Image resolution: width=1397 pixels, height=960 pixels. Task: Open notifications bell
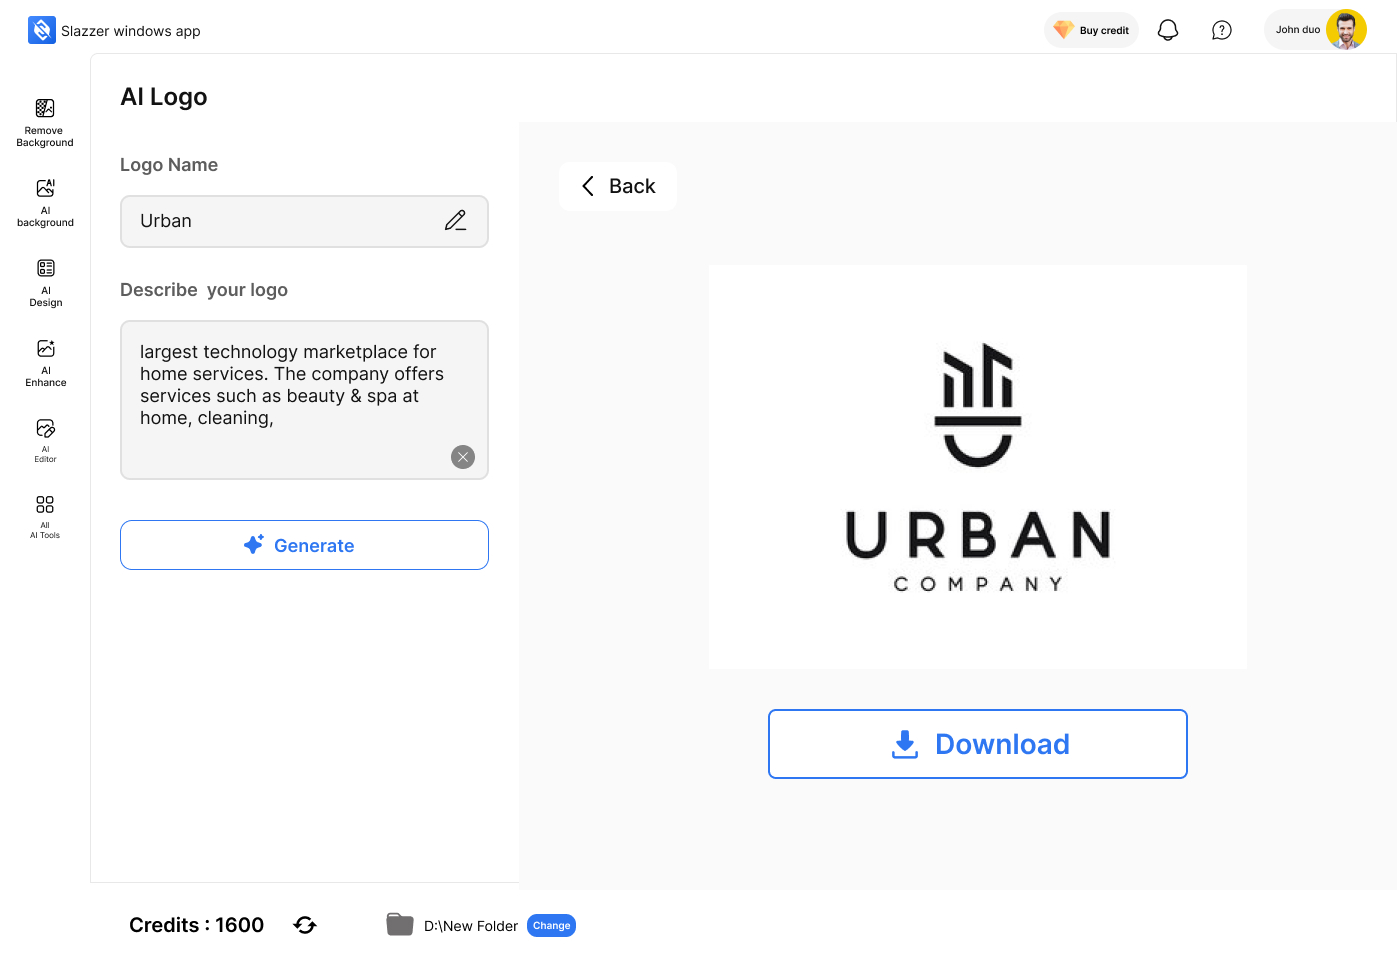pyautogui.click(x=1168, y=30)
